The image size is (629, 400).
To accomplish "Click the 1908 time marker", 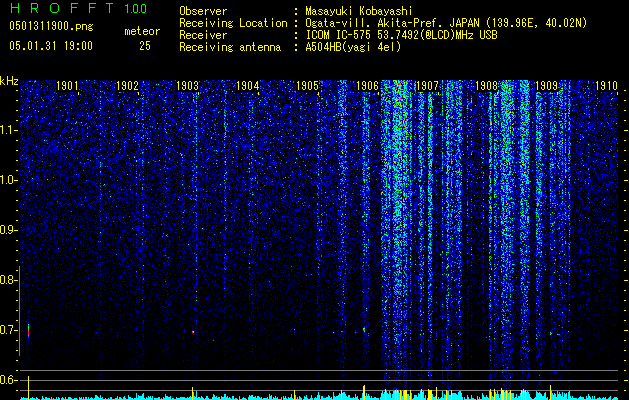I will pos(486,86).
